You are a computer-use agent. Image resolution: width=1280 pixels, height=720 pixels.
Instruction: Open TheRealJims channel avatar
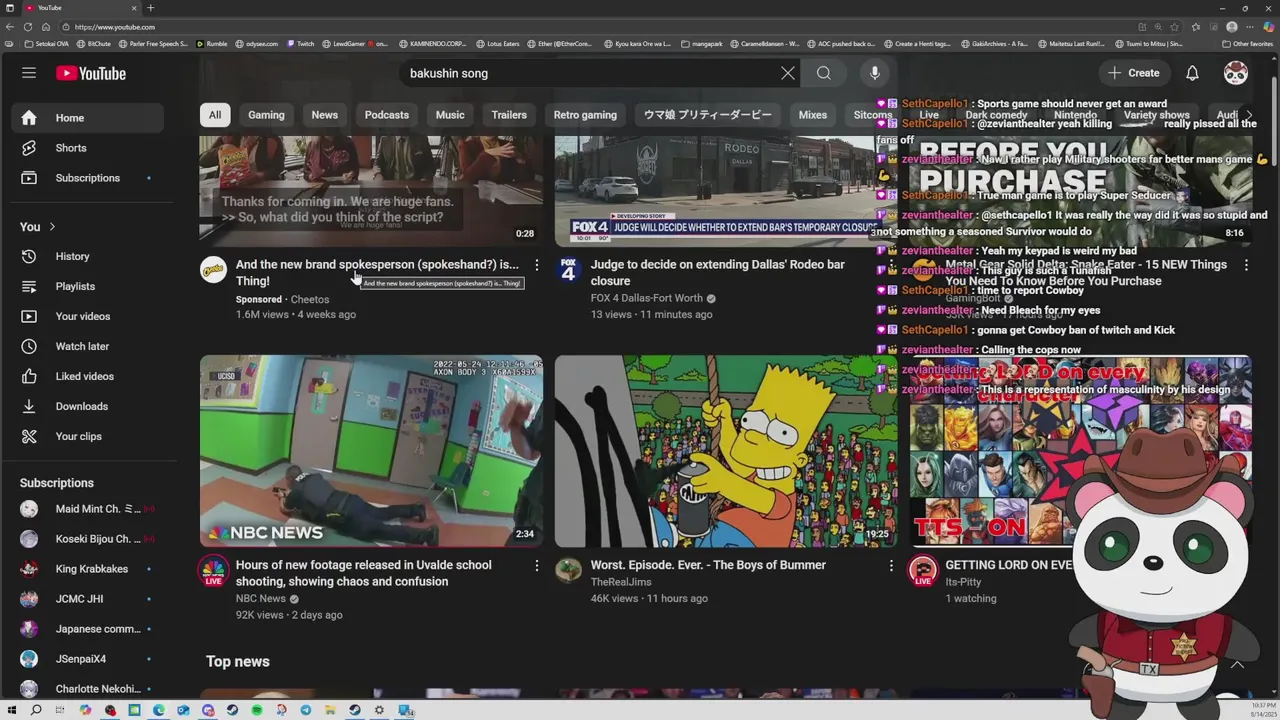coord(568,570)
